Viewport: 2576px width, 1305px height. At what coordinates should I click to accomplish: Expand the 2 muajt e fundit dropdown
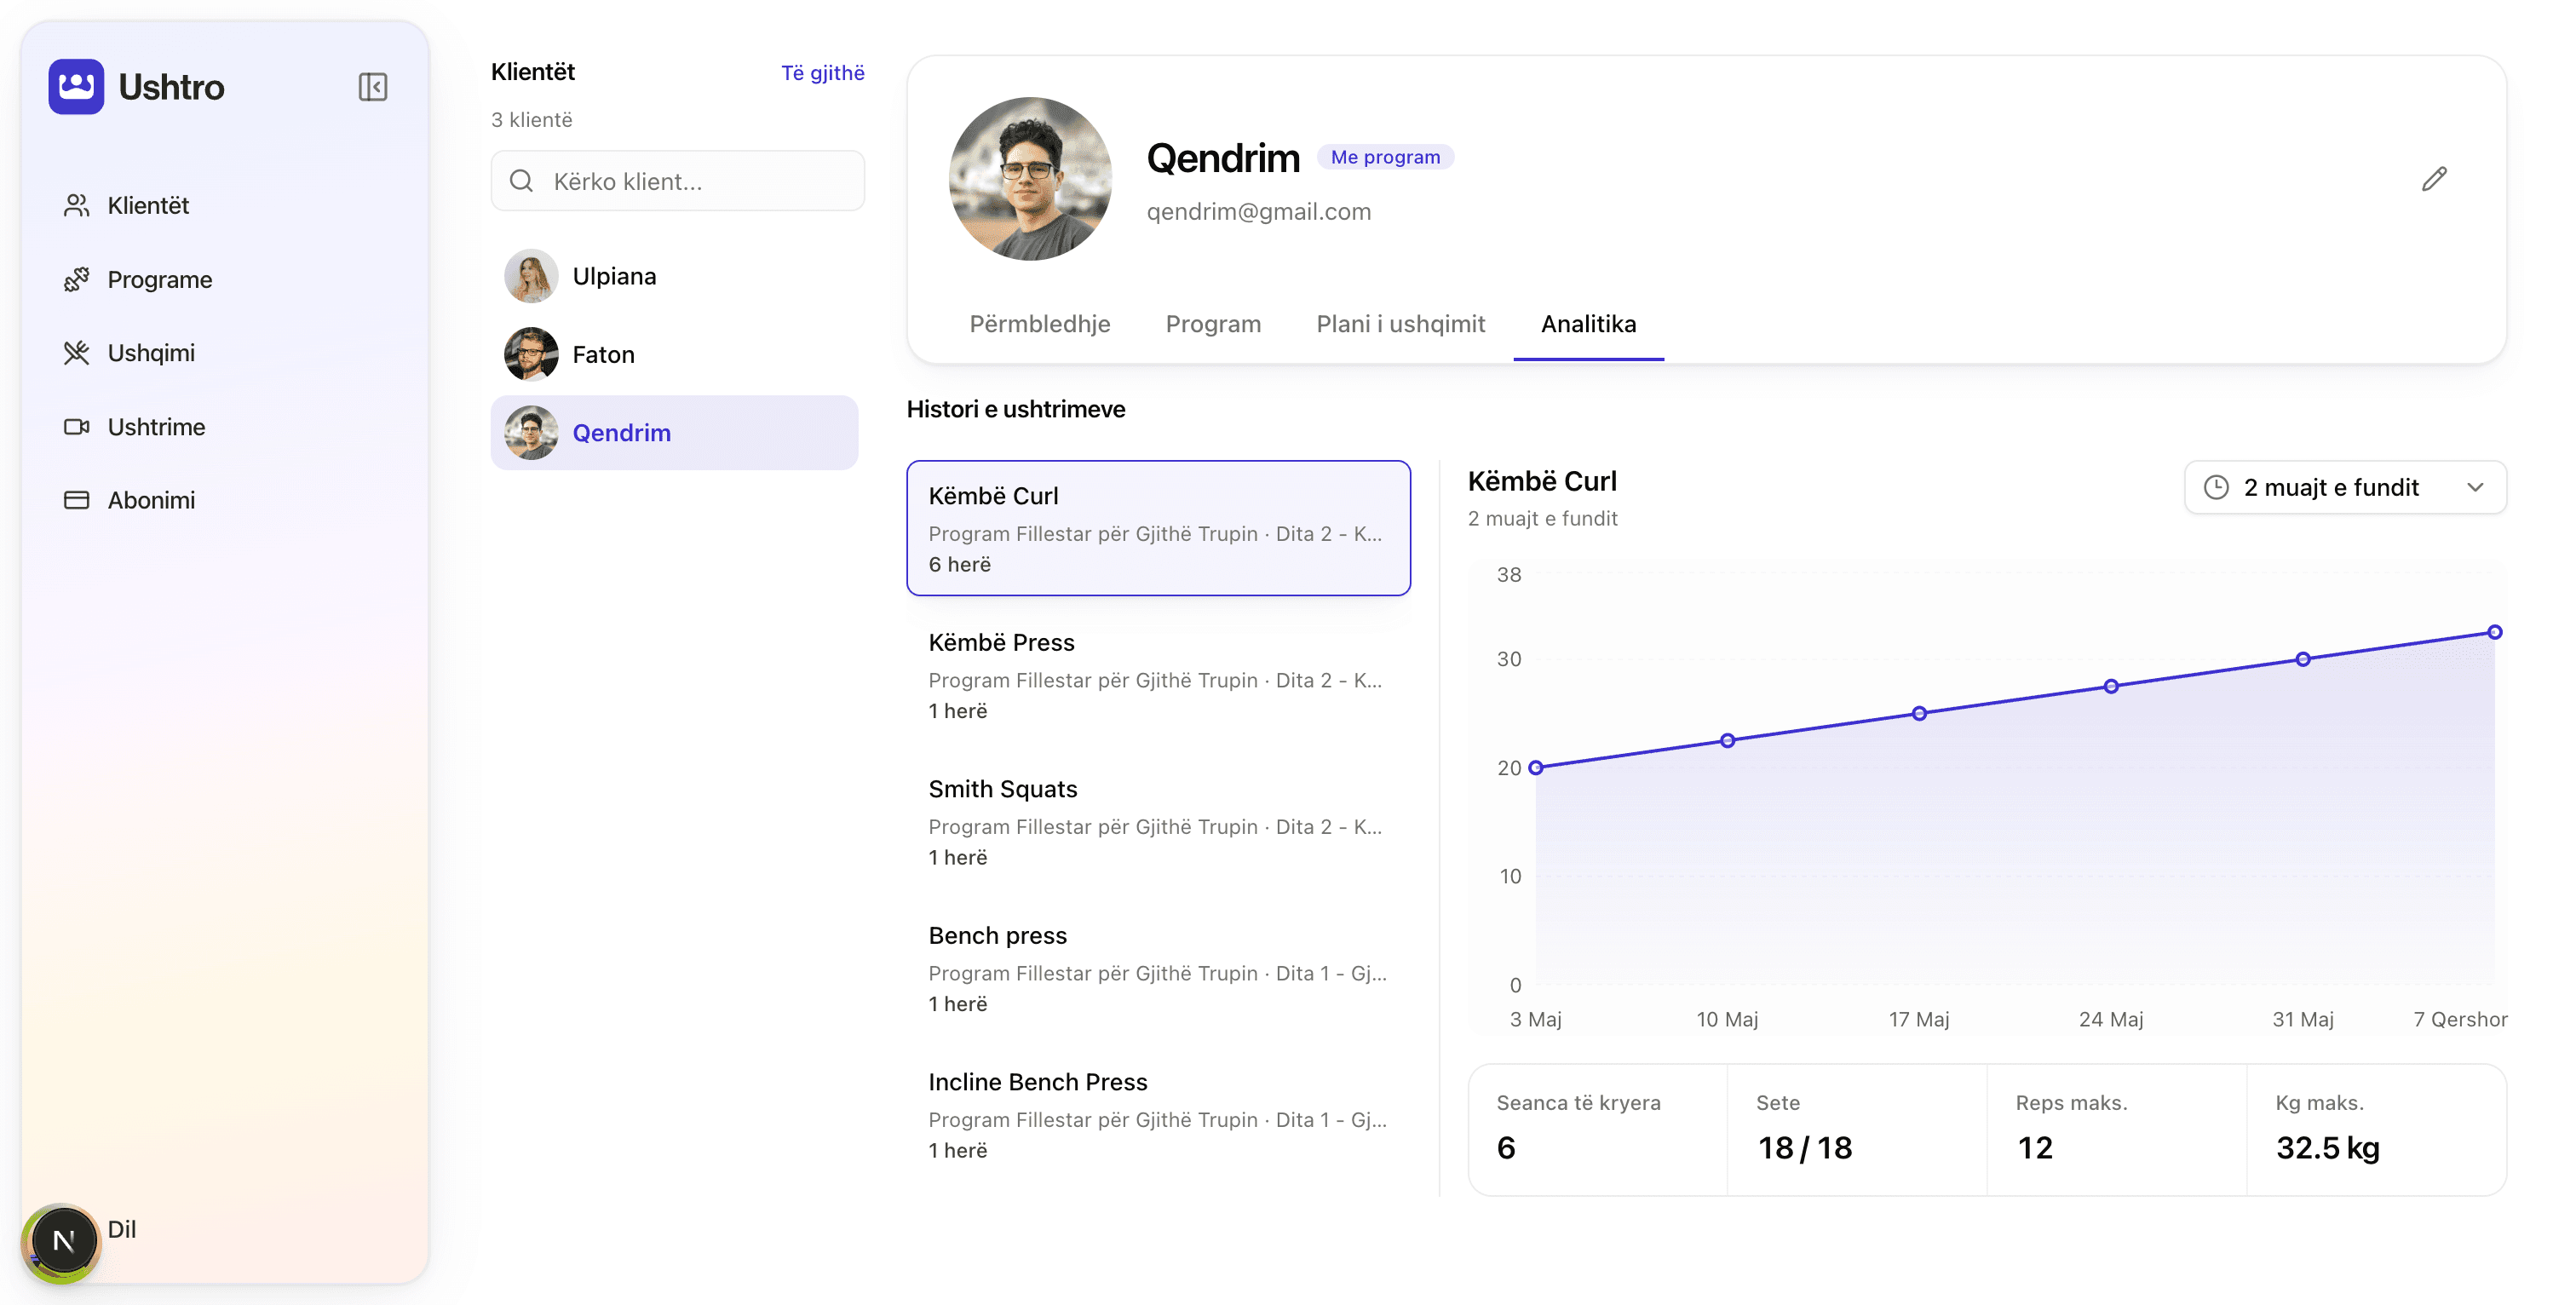[x=2344, y=487]
